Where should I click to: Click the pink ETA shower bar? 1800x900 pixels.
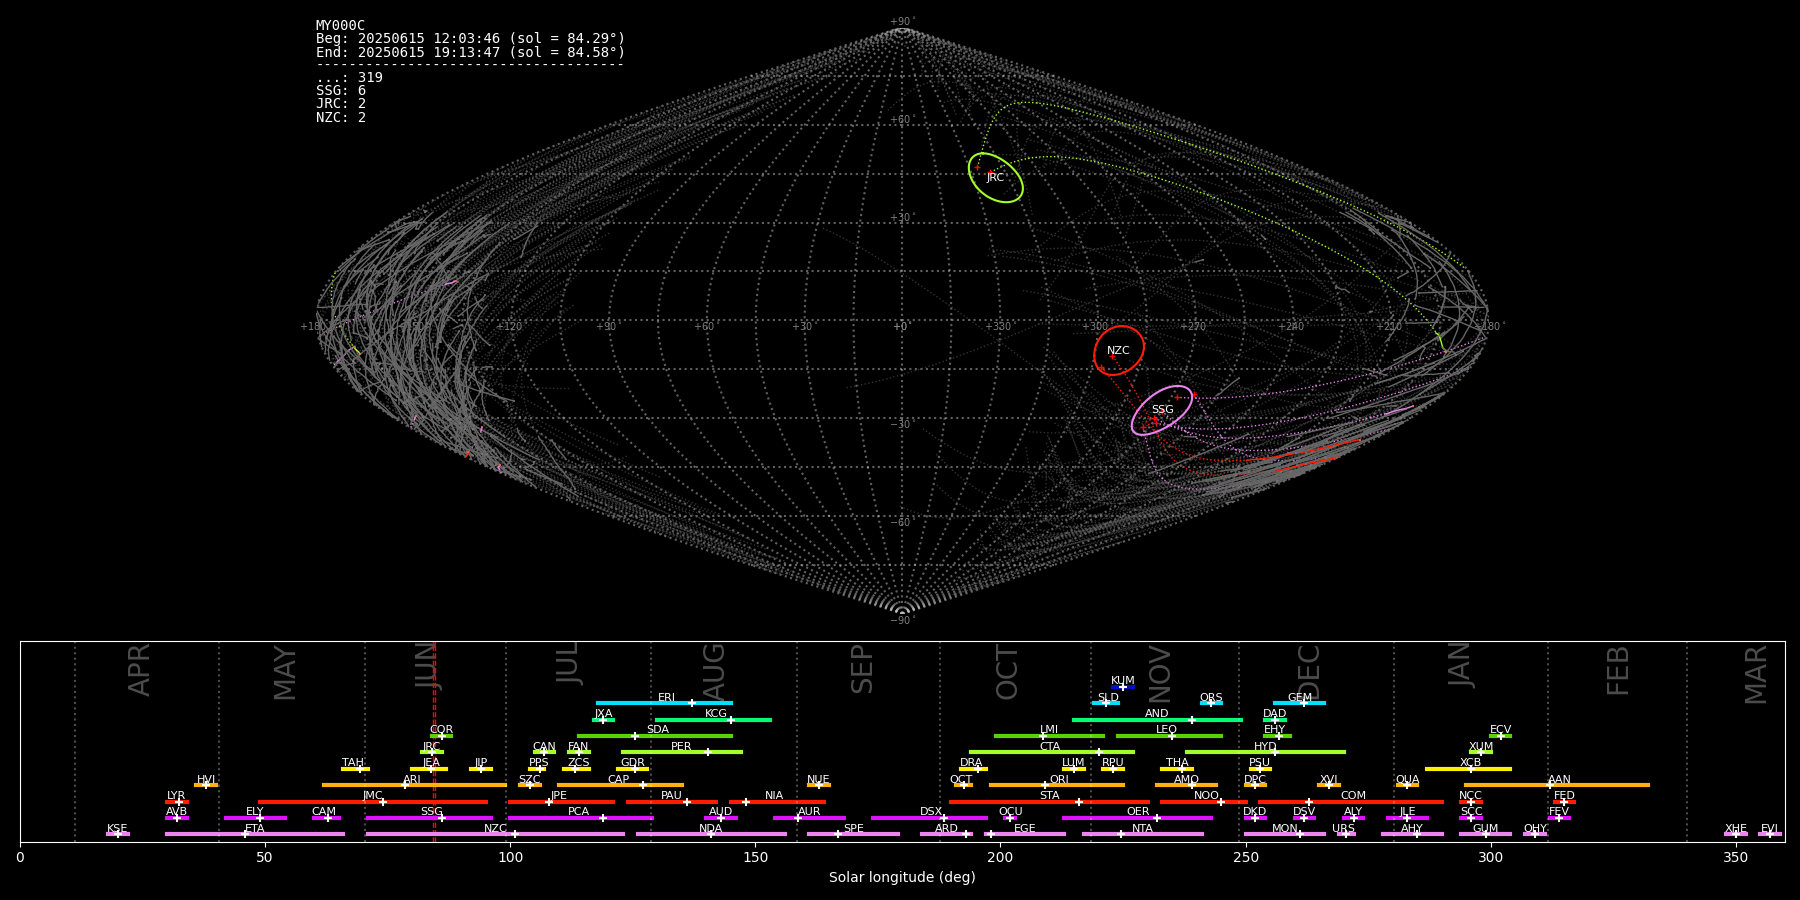click(255, 834)
